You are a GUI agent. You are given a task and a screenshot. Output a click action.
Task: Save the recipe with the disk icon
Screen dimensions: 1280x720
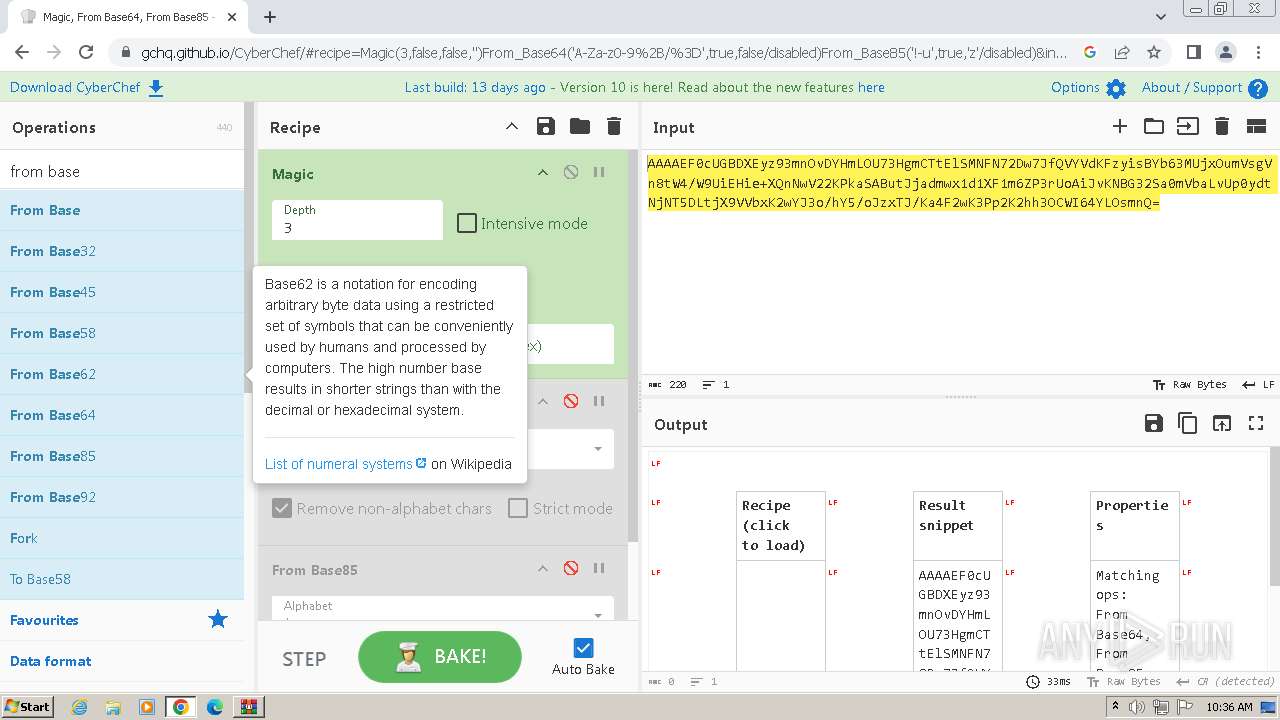[546, 126]
